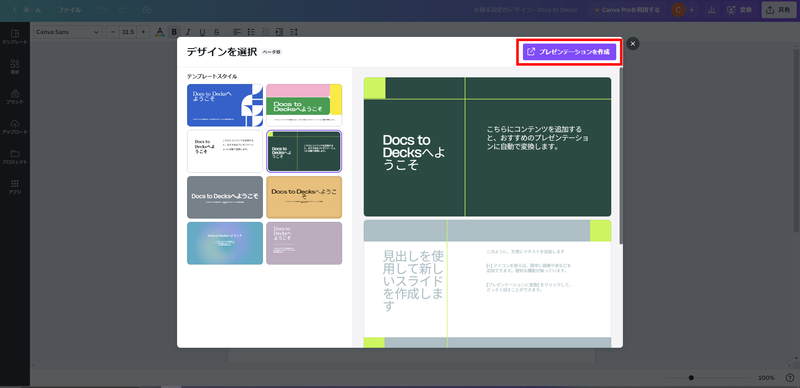This screenshot has height=388, width=800.
Task: Choose the dark green grid template style
Action: pyautogui.click(x=304, y=151)
